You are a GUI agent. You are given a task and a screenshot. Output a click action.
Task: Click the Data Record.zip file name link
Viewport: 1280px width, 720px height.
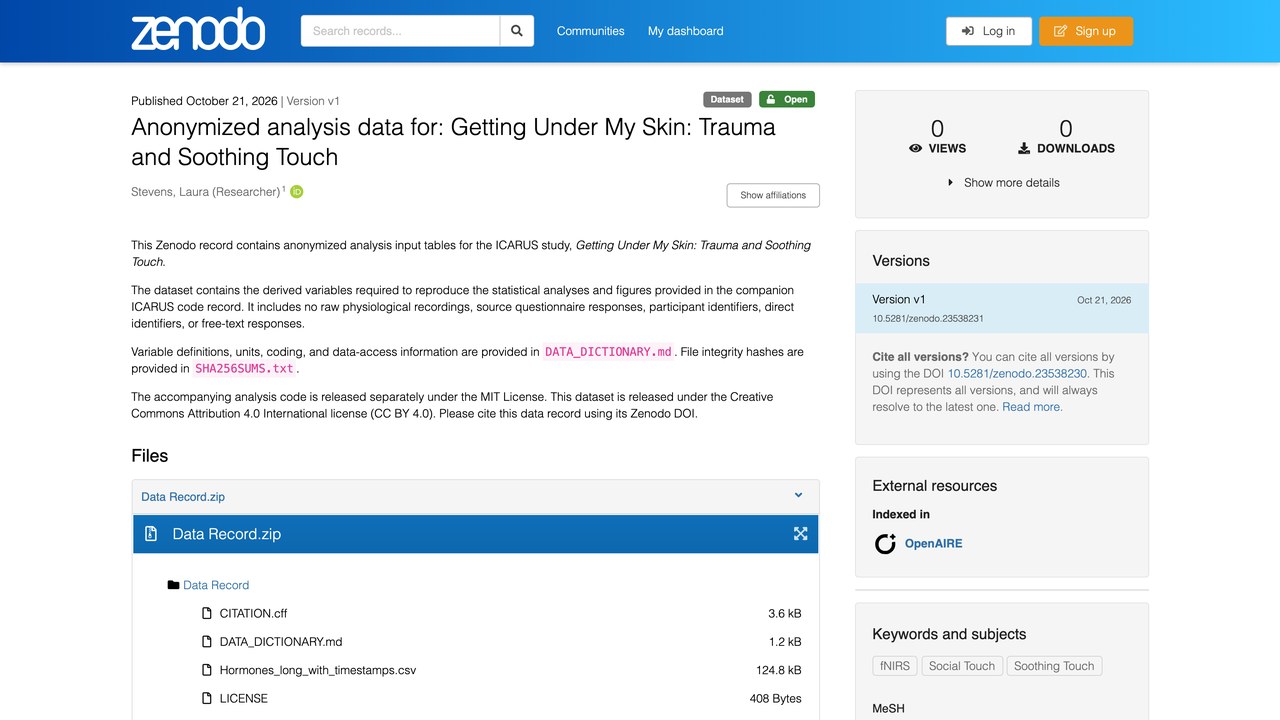pos(183,497)
